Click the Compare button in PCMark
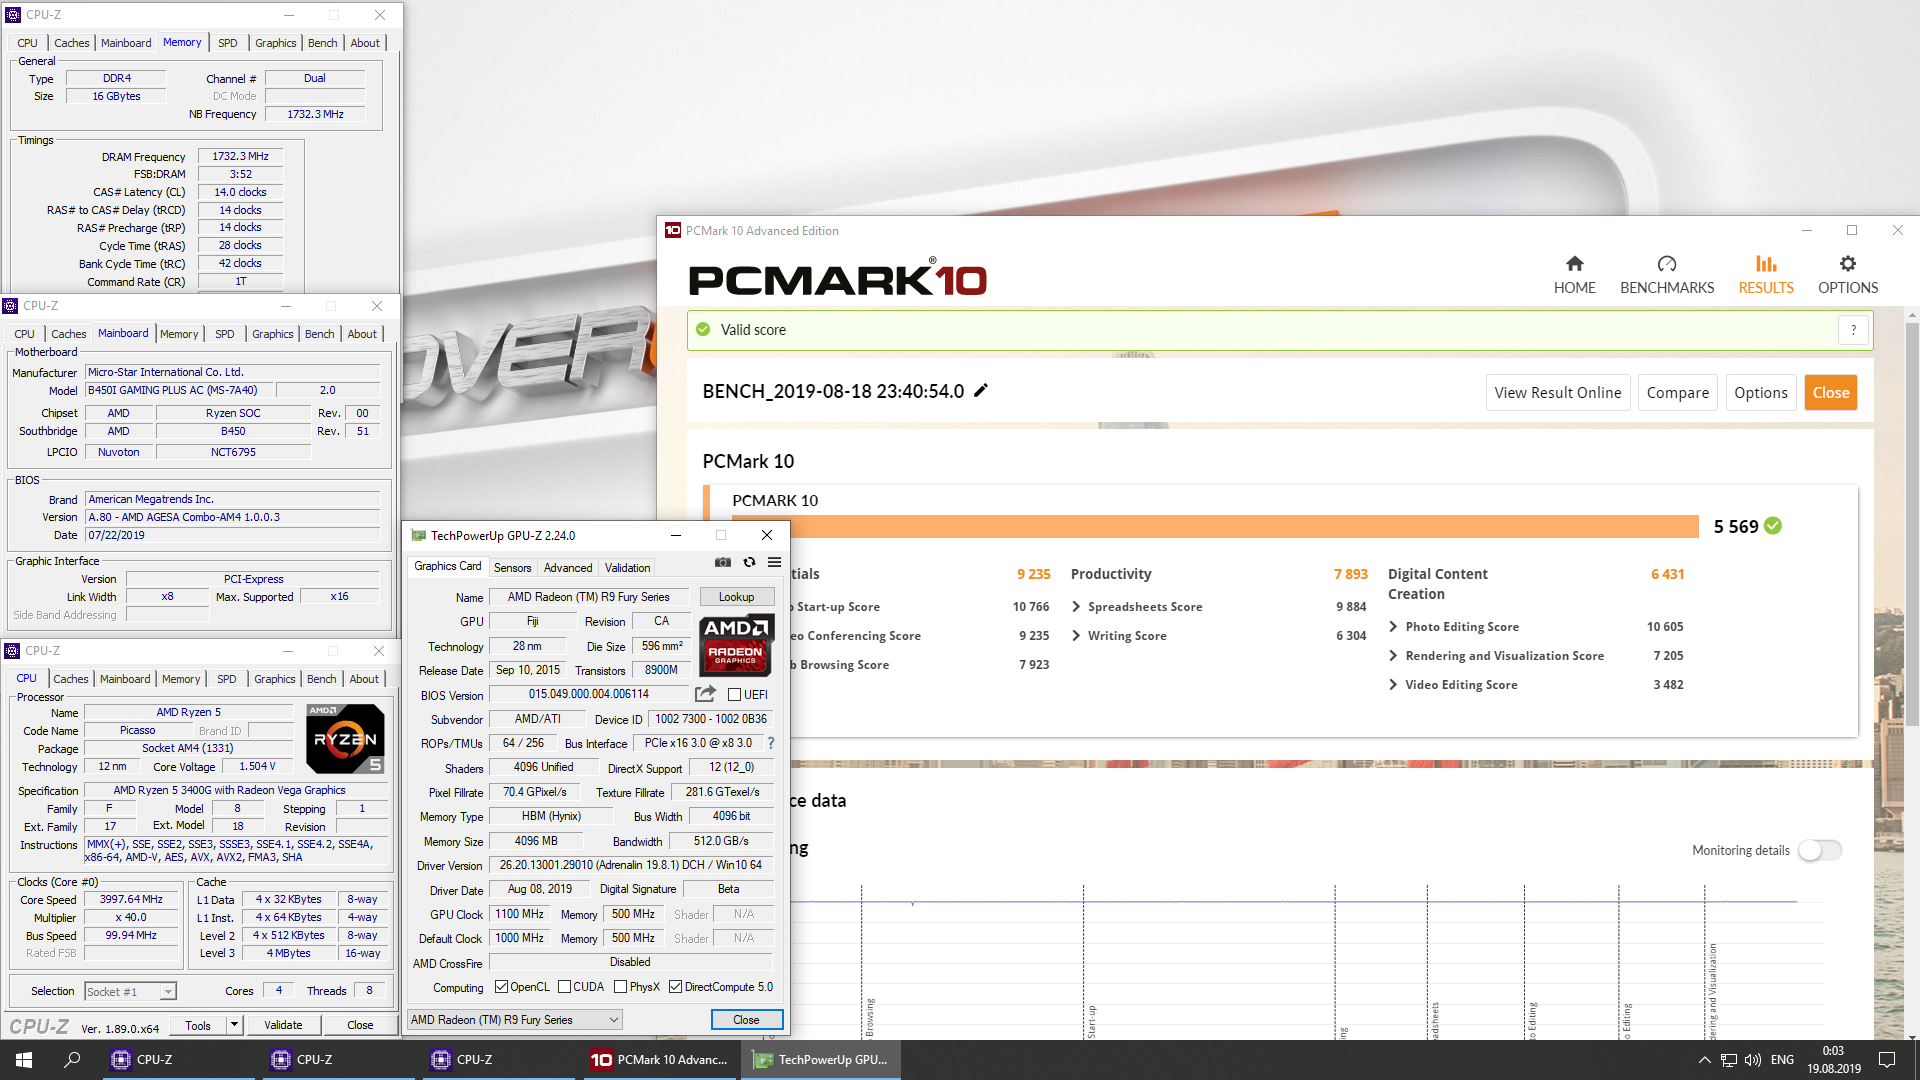1920x1080 pixels. [x=1677, y=393]
